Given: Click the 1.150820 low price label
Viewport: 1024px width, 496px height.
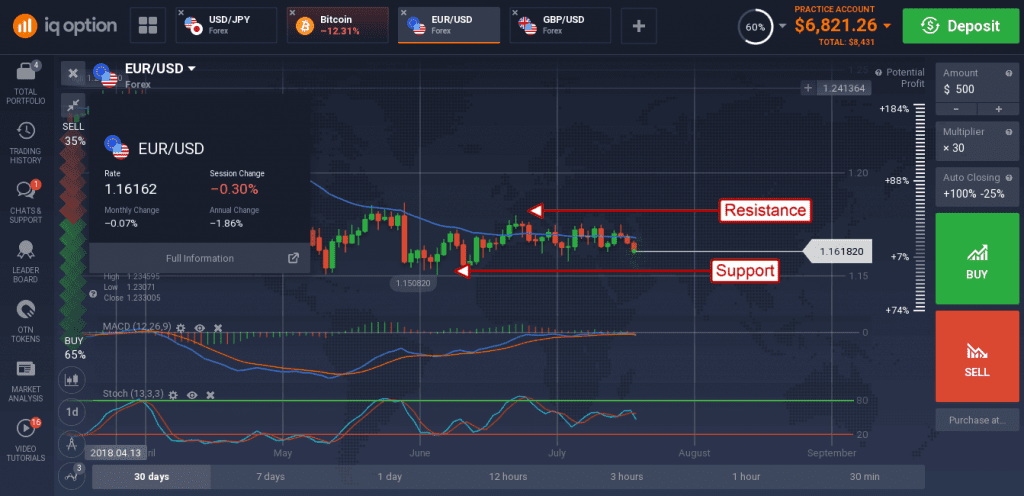Looking at the screenshot, I should tap(414, 283).
